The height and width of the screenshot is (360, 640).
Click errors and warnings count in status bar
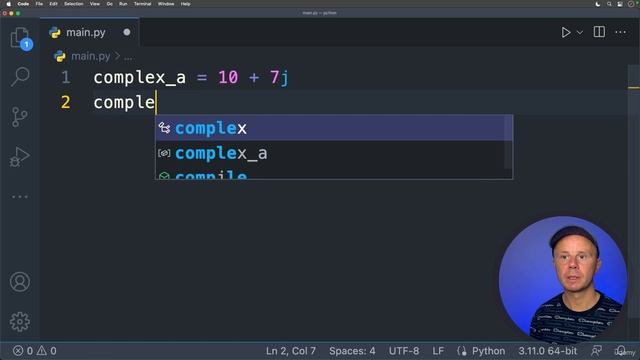[x=35, y=351]
